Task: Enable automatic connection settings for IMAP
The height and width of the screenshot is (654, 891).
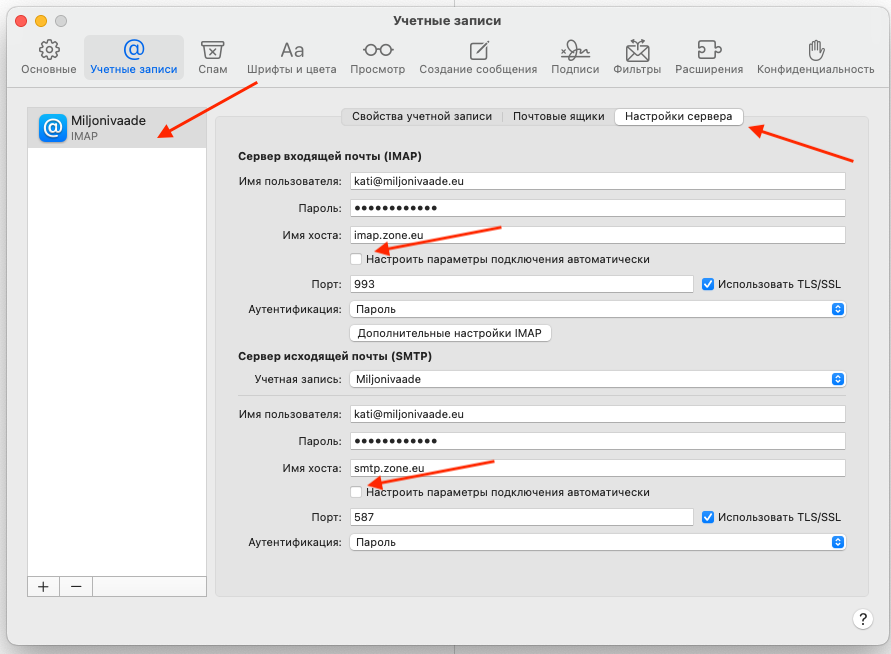Action: click(357, 259)
